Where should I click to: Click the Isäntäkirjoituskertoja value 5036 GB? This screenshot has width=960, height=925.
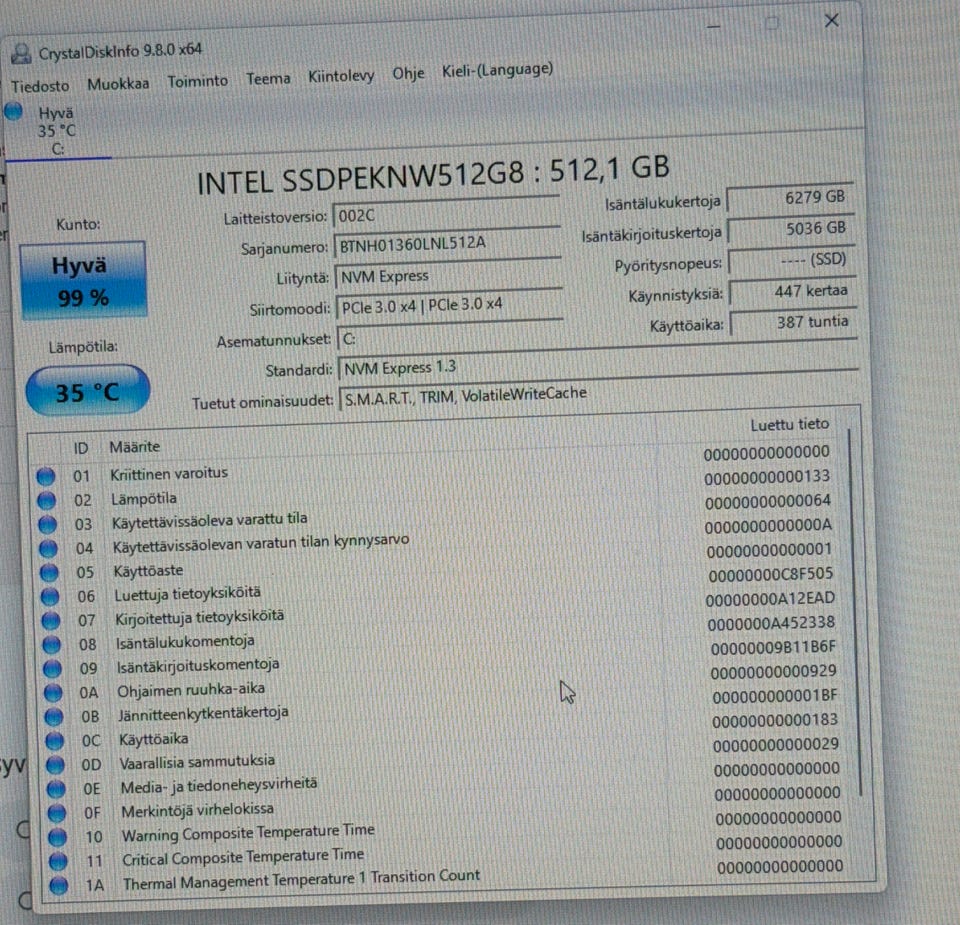pyautogui.click(x=791, y=228)
